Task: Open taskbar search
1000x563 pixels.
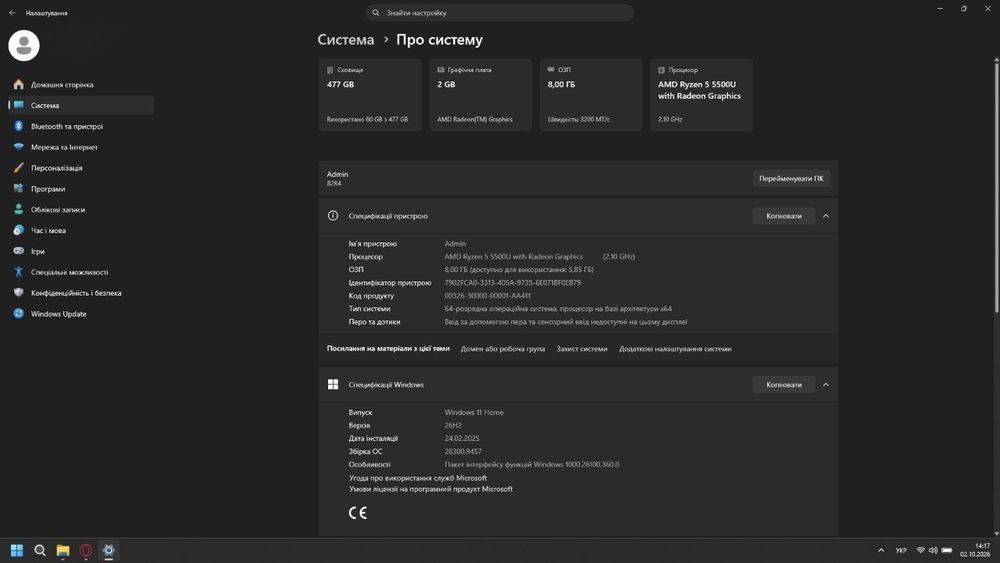Action: click(x=40, y=550)
